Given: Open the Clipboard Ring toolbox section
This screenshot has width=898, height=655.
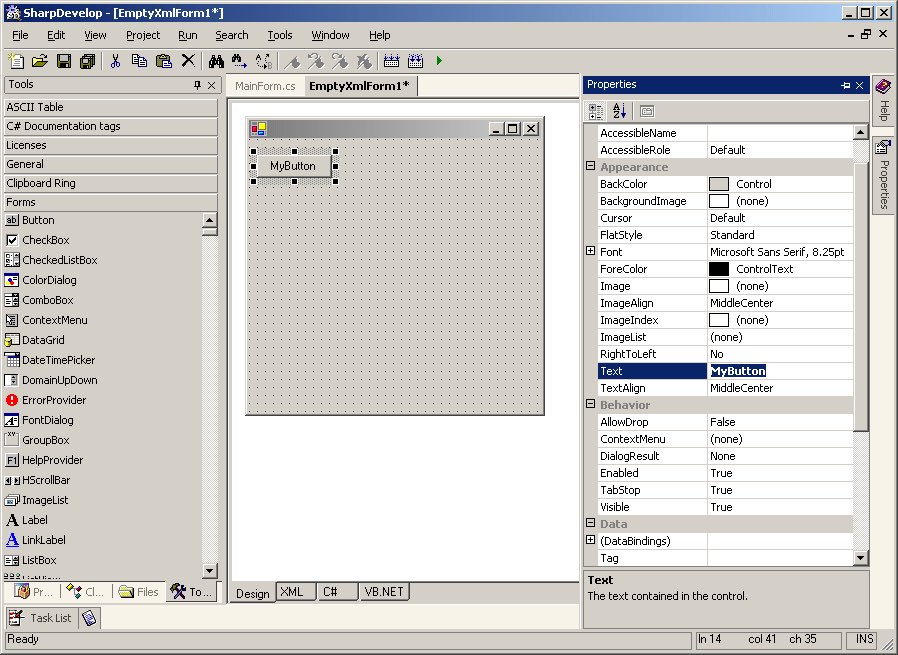Looking at the screenshot, I should click(111, 183).
